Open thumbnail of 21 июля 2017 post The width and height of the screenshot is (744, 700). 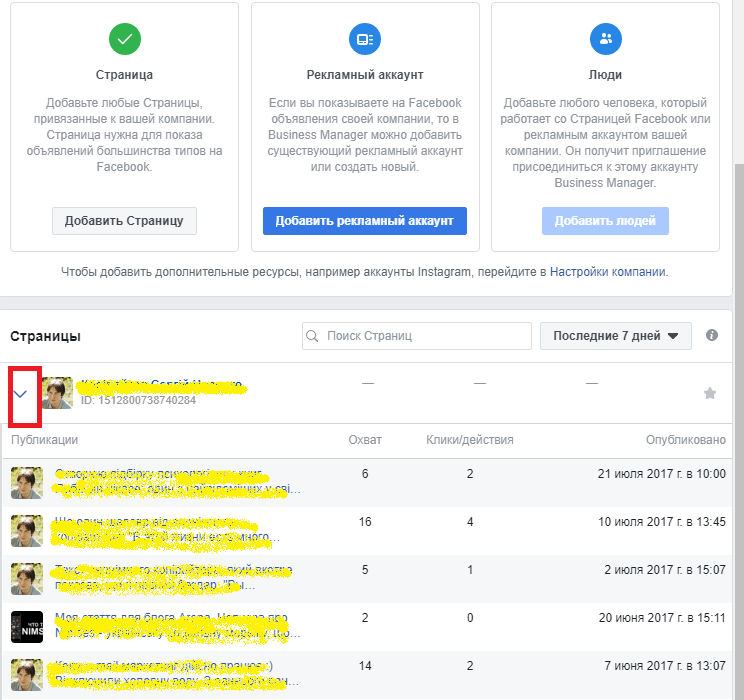pyautogui.click(x=26, y=483)
